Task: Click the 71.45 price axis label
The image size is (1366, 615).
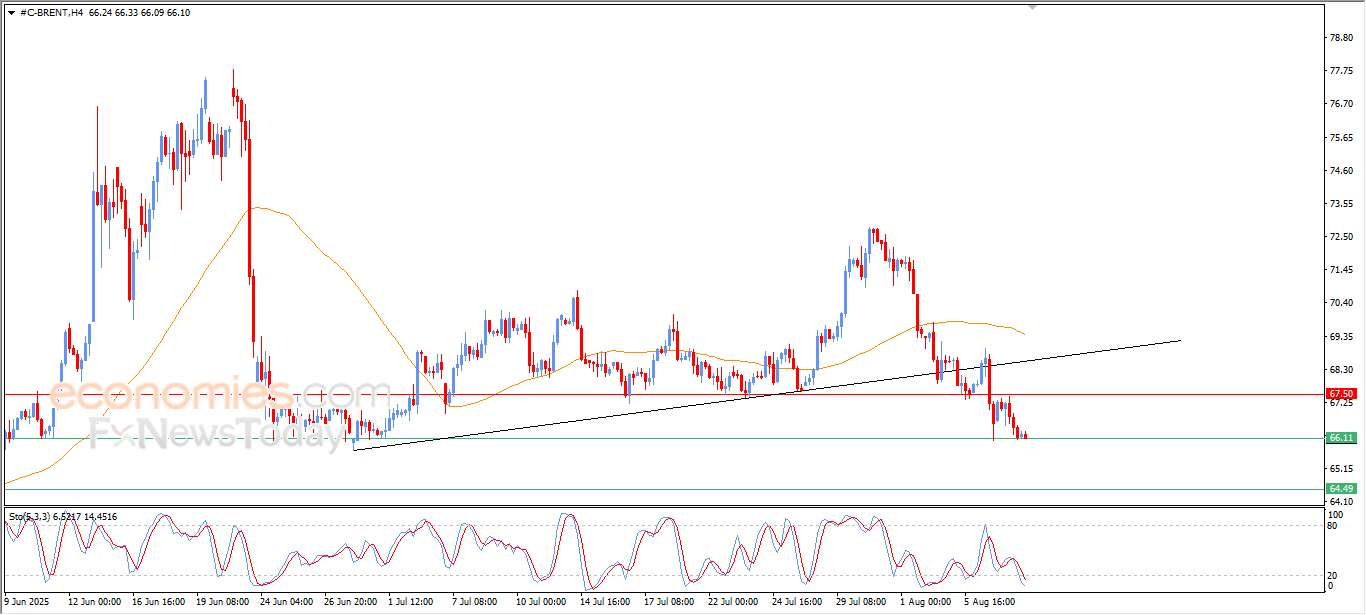Action: [1341, 270]
